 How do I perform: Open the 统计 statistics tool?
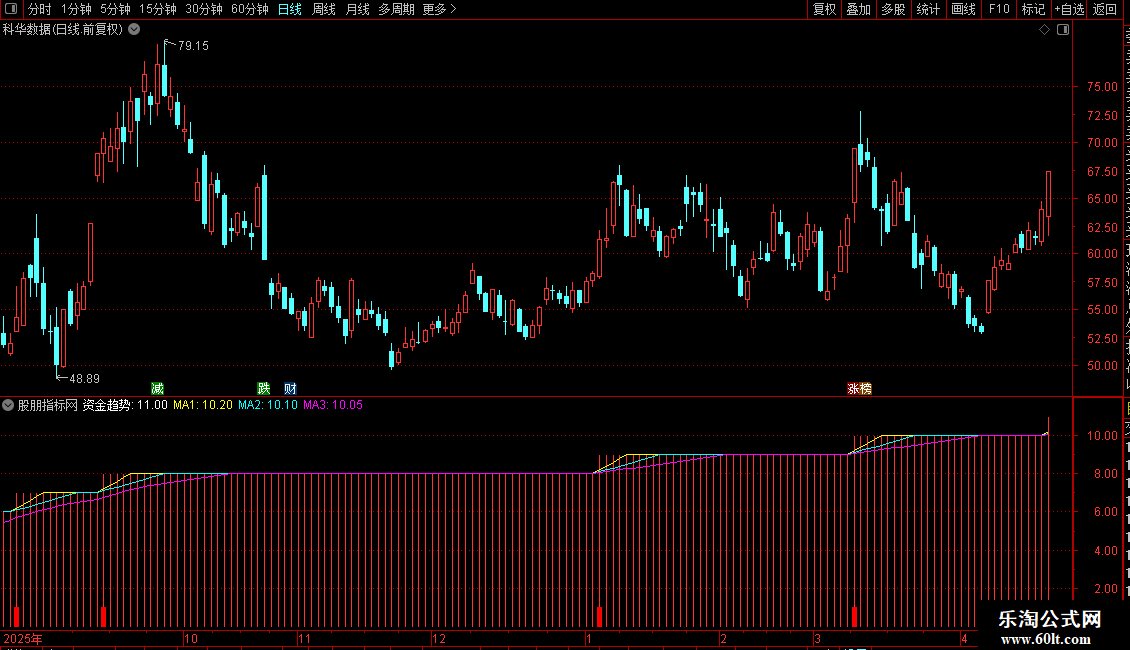[928, 9]
